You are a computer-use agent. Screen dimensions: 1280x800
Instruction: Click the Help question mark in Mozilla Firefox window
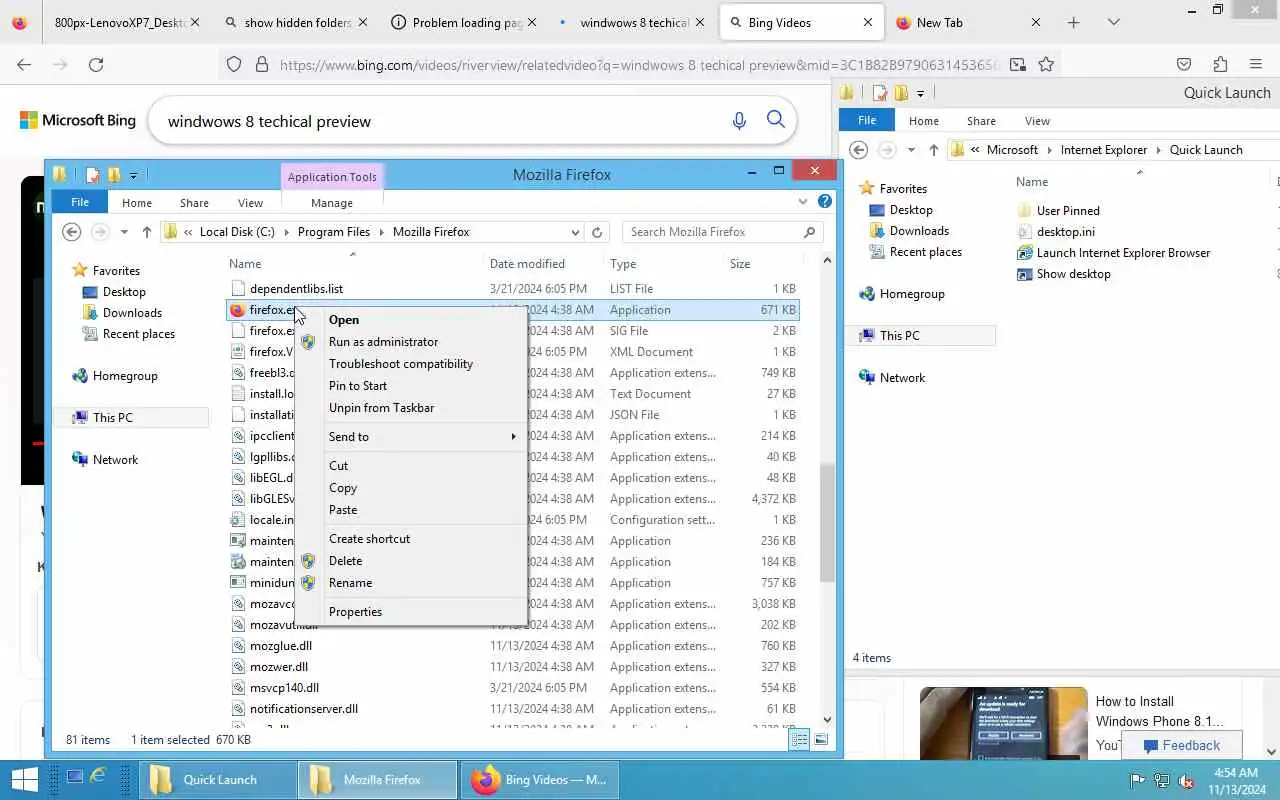tap(825, 201)
